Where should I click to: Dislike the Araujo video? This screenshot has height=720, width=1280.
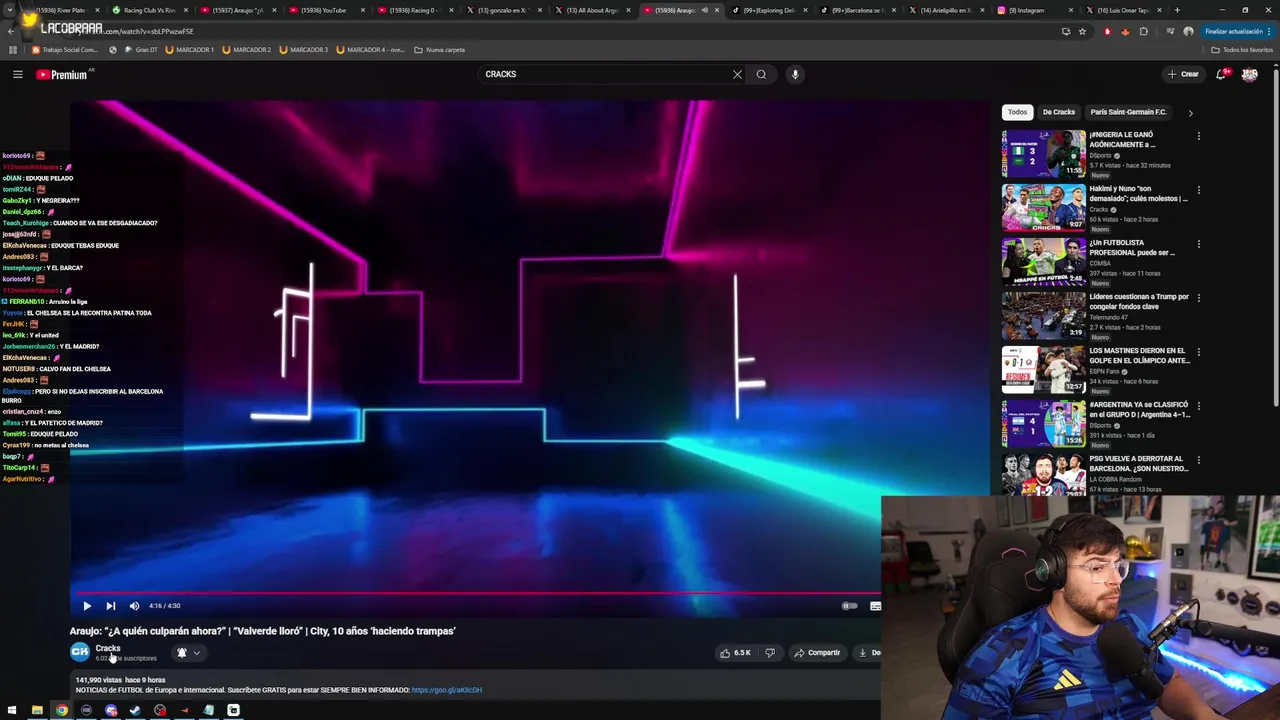[770, 653]
